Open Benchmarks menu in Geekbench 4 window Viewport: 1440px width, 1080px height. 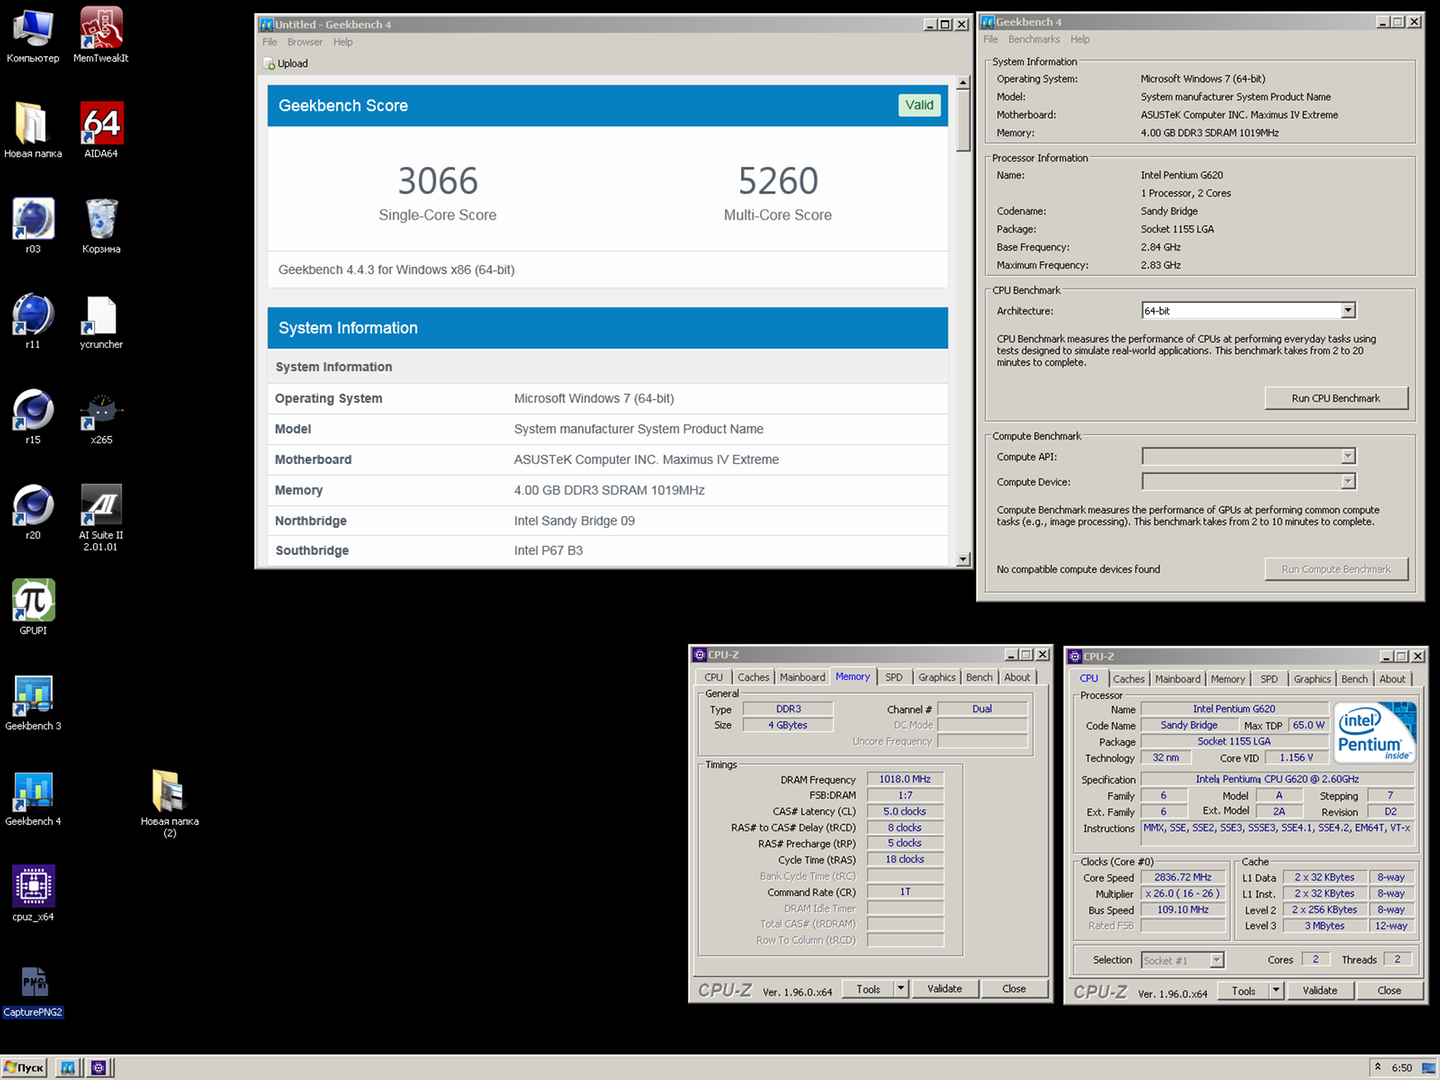(x=1034, y=40)
